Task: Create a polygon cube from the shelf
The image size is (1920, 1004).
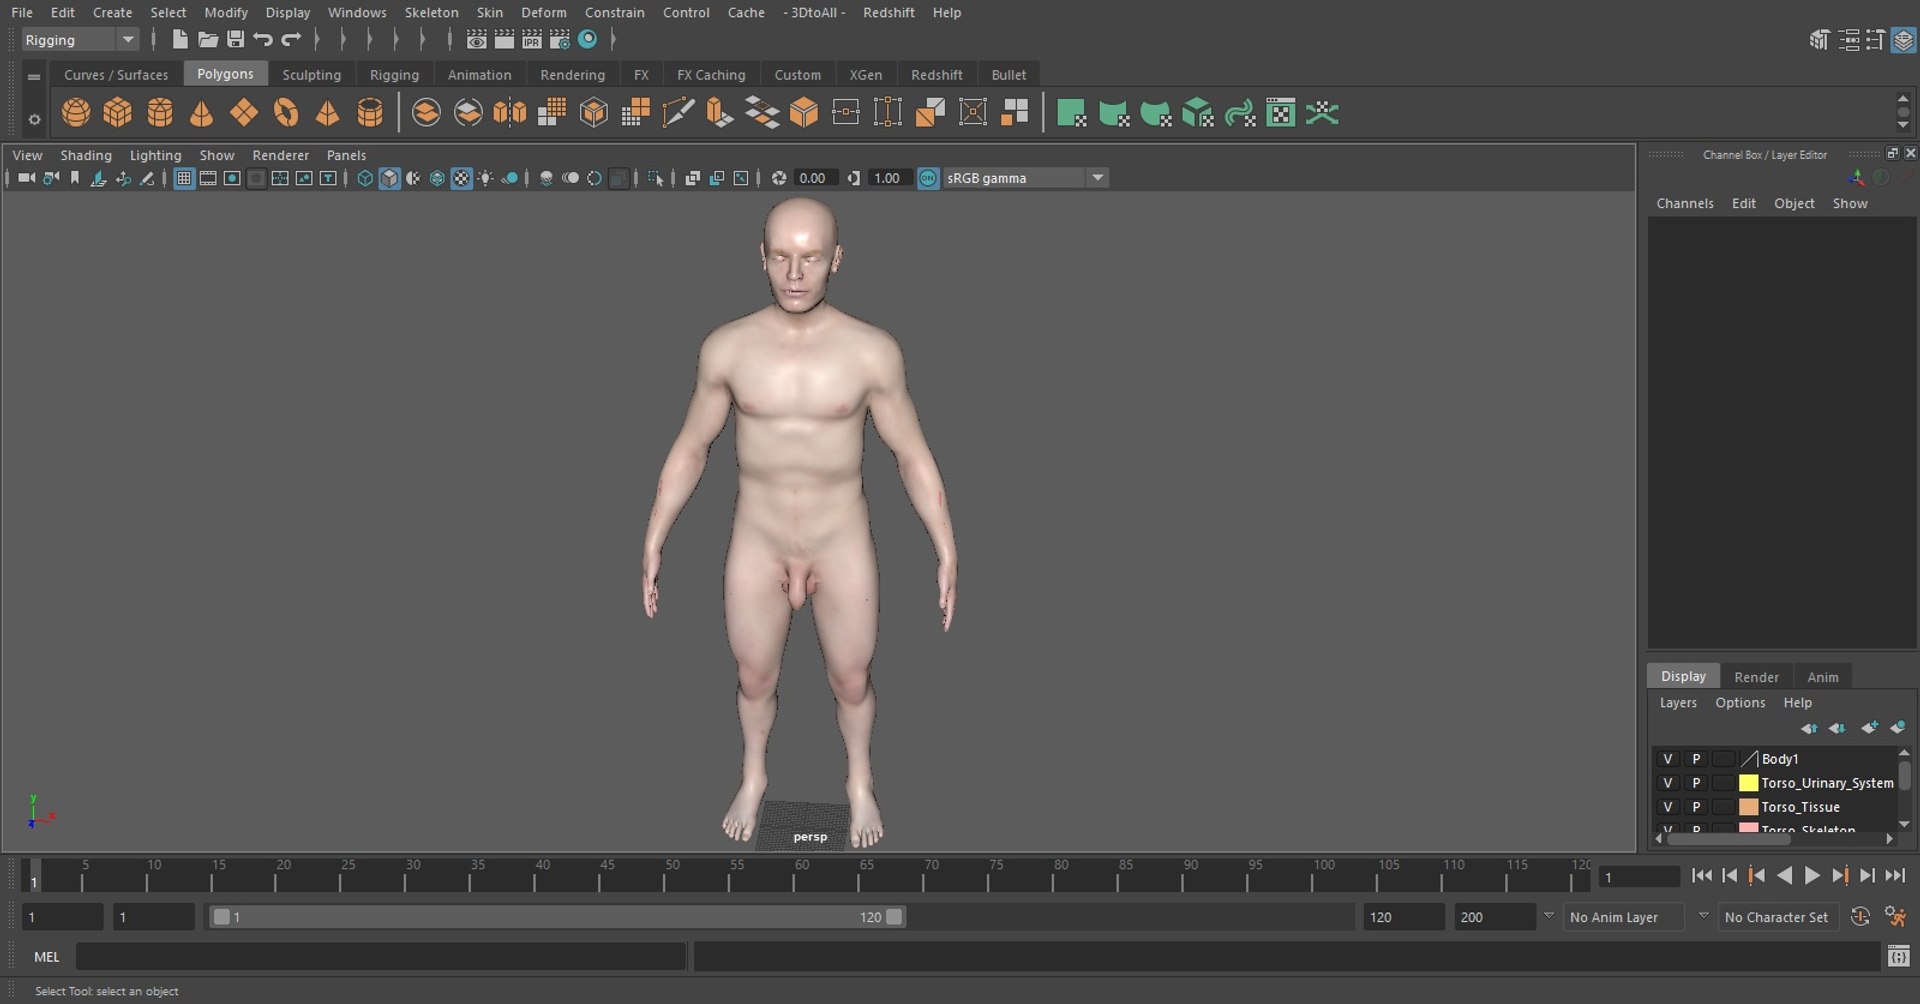Action: (x=118, y=113)
